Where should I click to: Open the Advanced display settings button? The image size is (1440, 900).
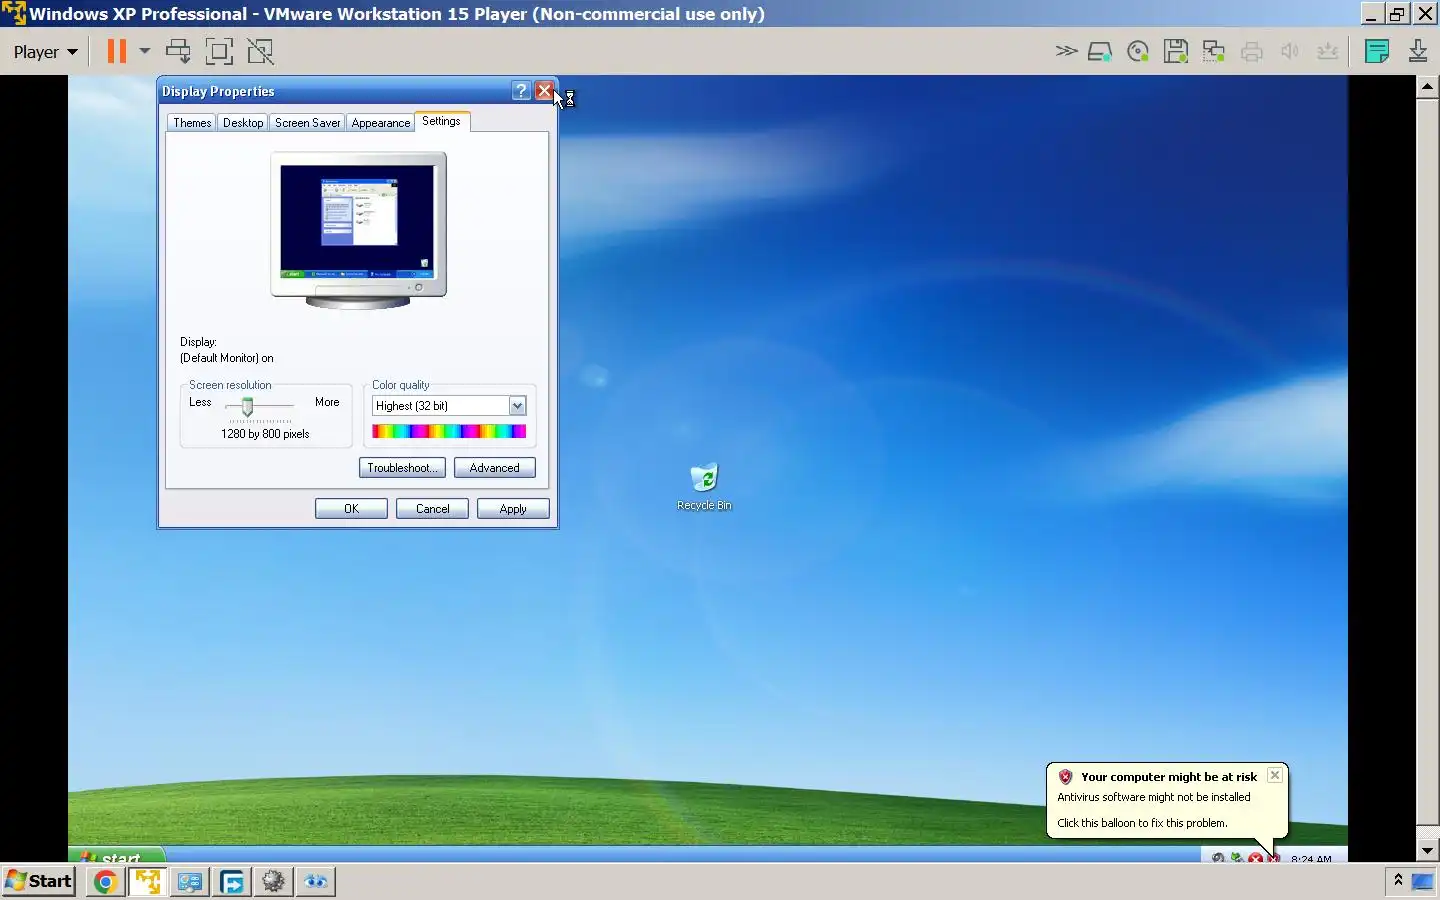pyautogui.click(x=495, y=468)
